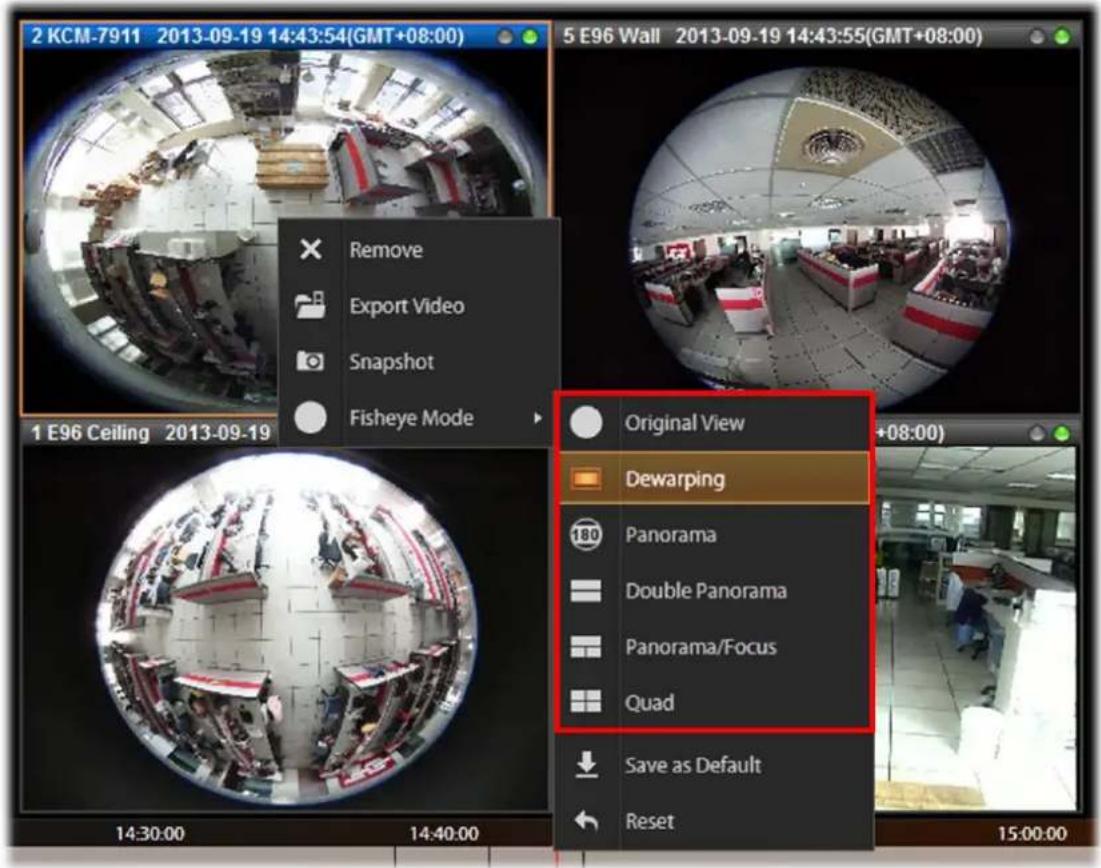The image size is (1101, 868).
Task: Click green status light of bottom-right camera
Action: point(1062,433)
